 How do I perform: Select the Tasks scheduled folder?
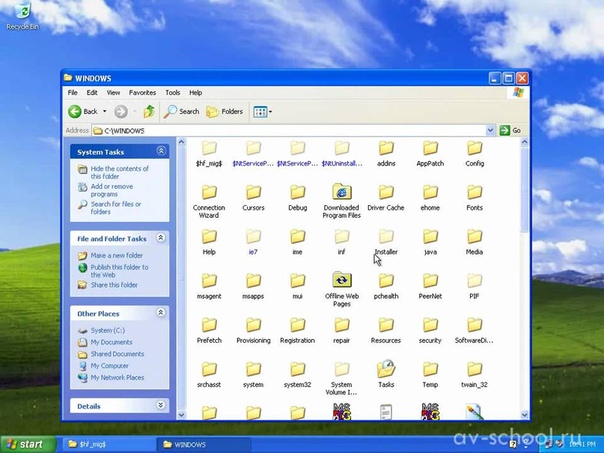click(x=386, y=374)
